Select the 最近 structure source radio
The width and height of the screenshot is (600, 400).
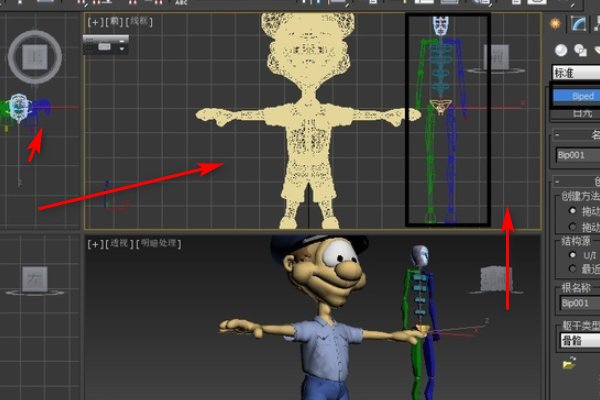tap(572, 269)
